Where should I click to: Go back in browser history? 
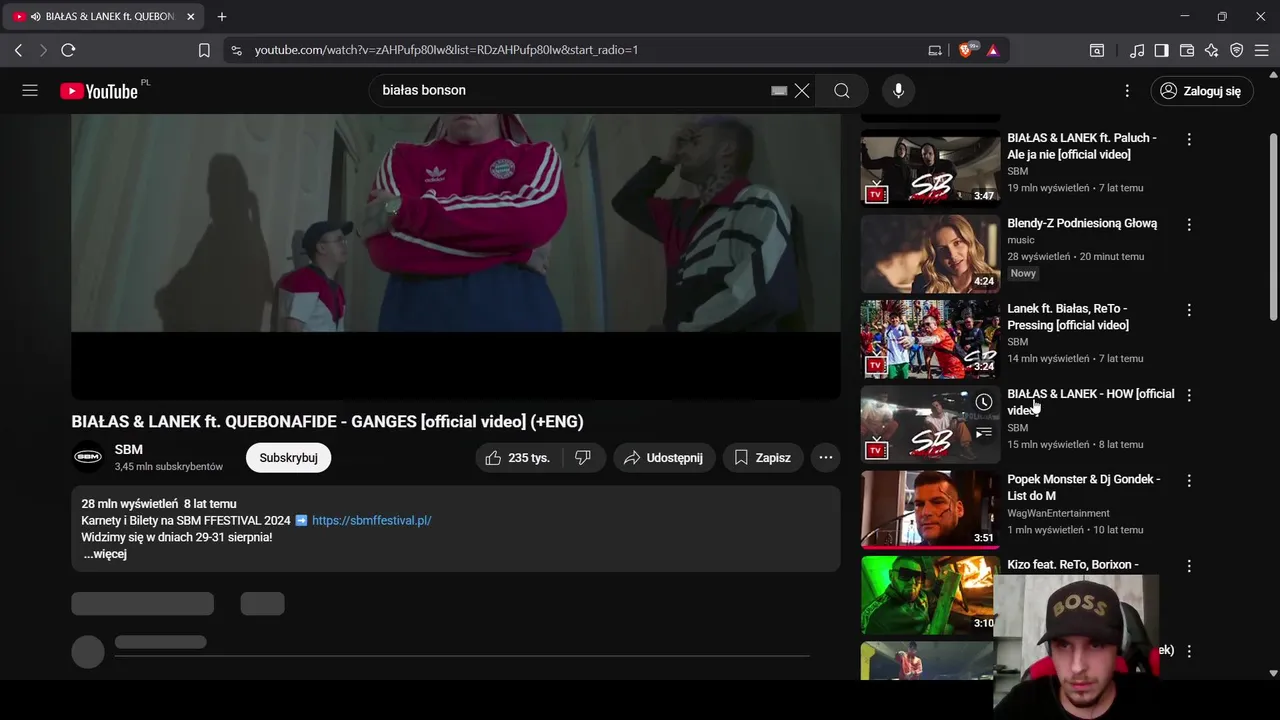(18, 50)
